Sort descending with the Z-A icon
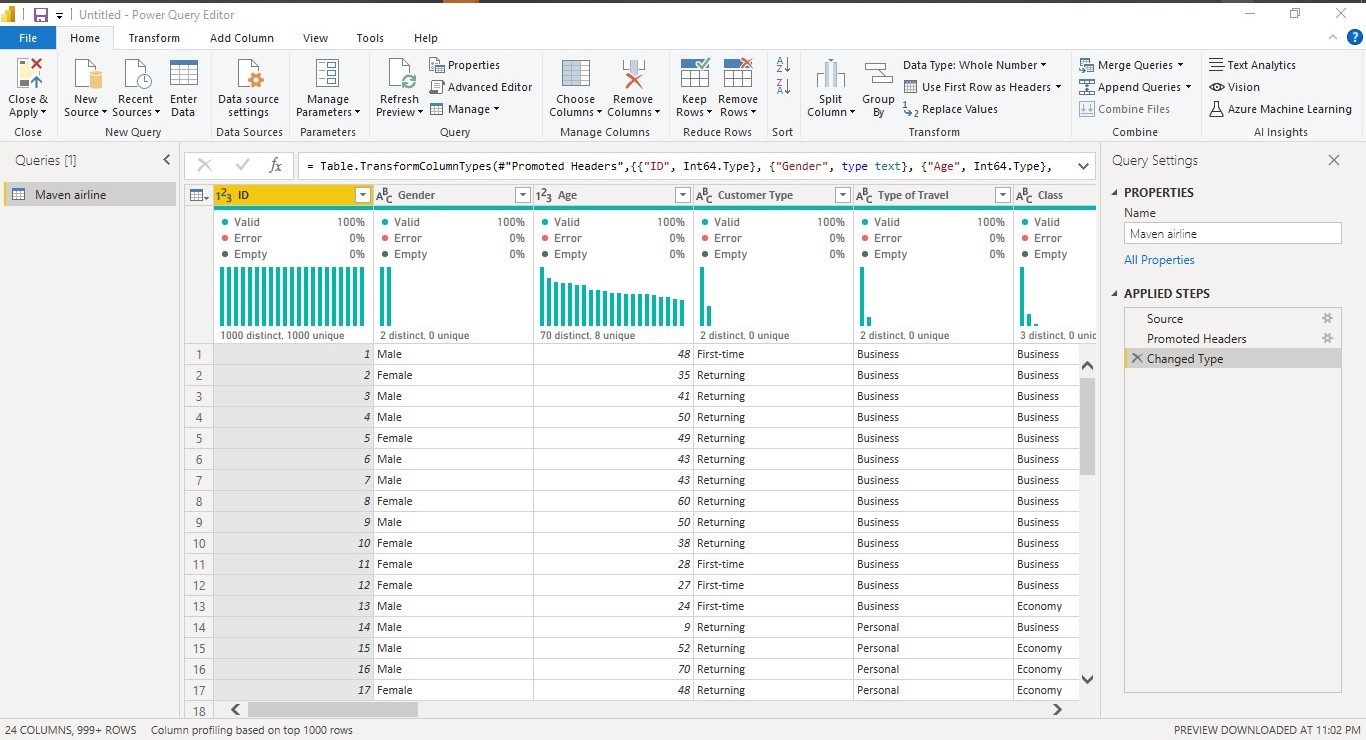The width and height of the screenshot is (1366, 740). click(x=783, y=87)
